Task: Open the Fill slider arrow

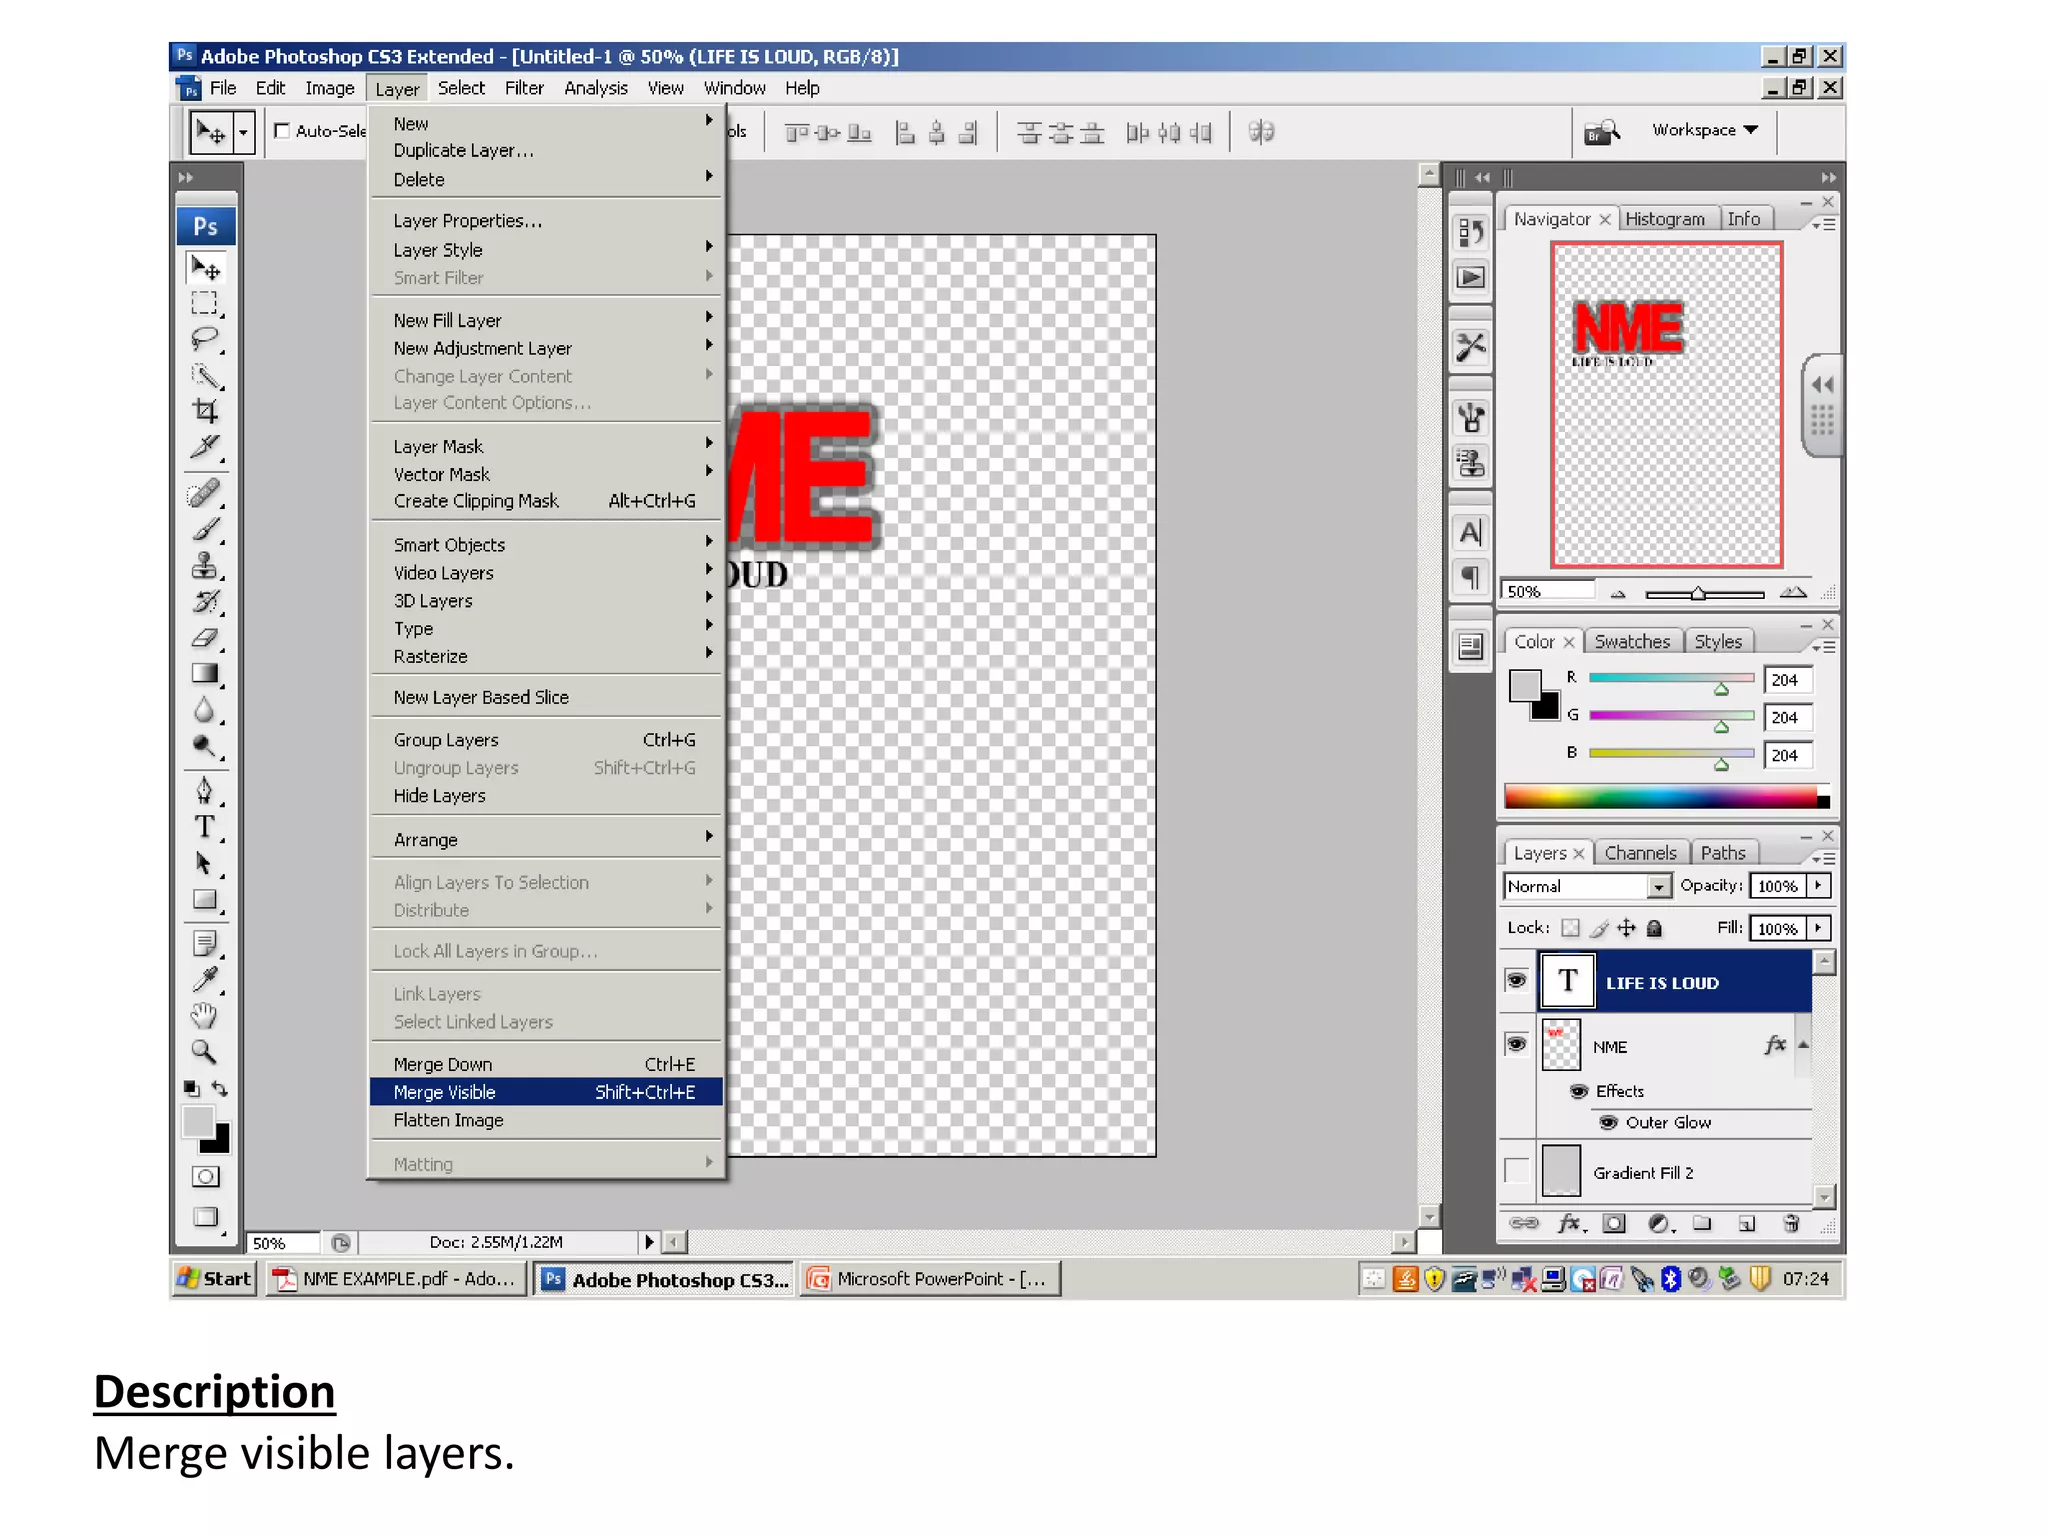Action: [1818, 928]
